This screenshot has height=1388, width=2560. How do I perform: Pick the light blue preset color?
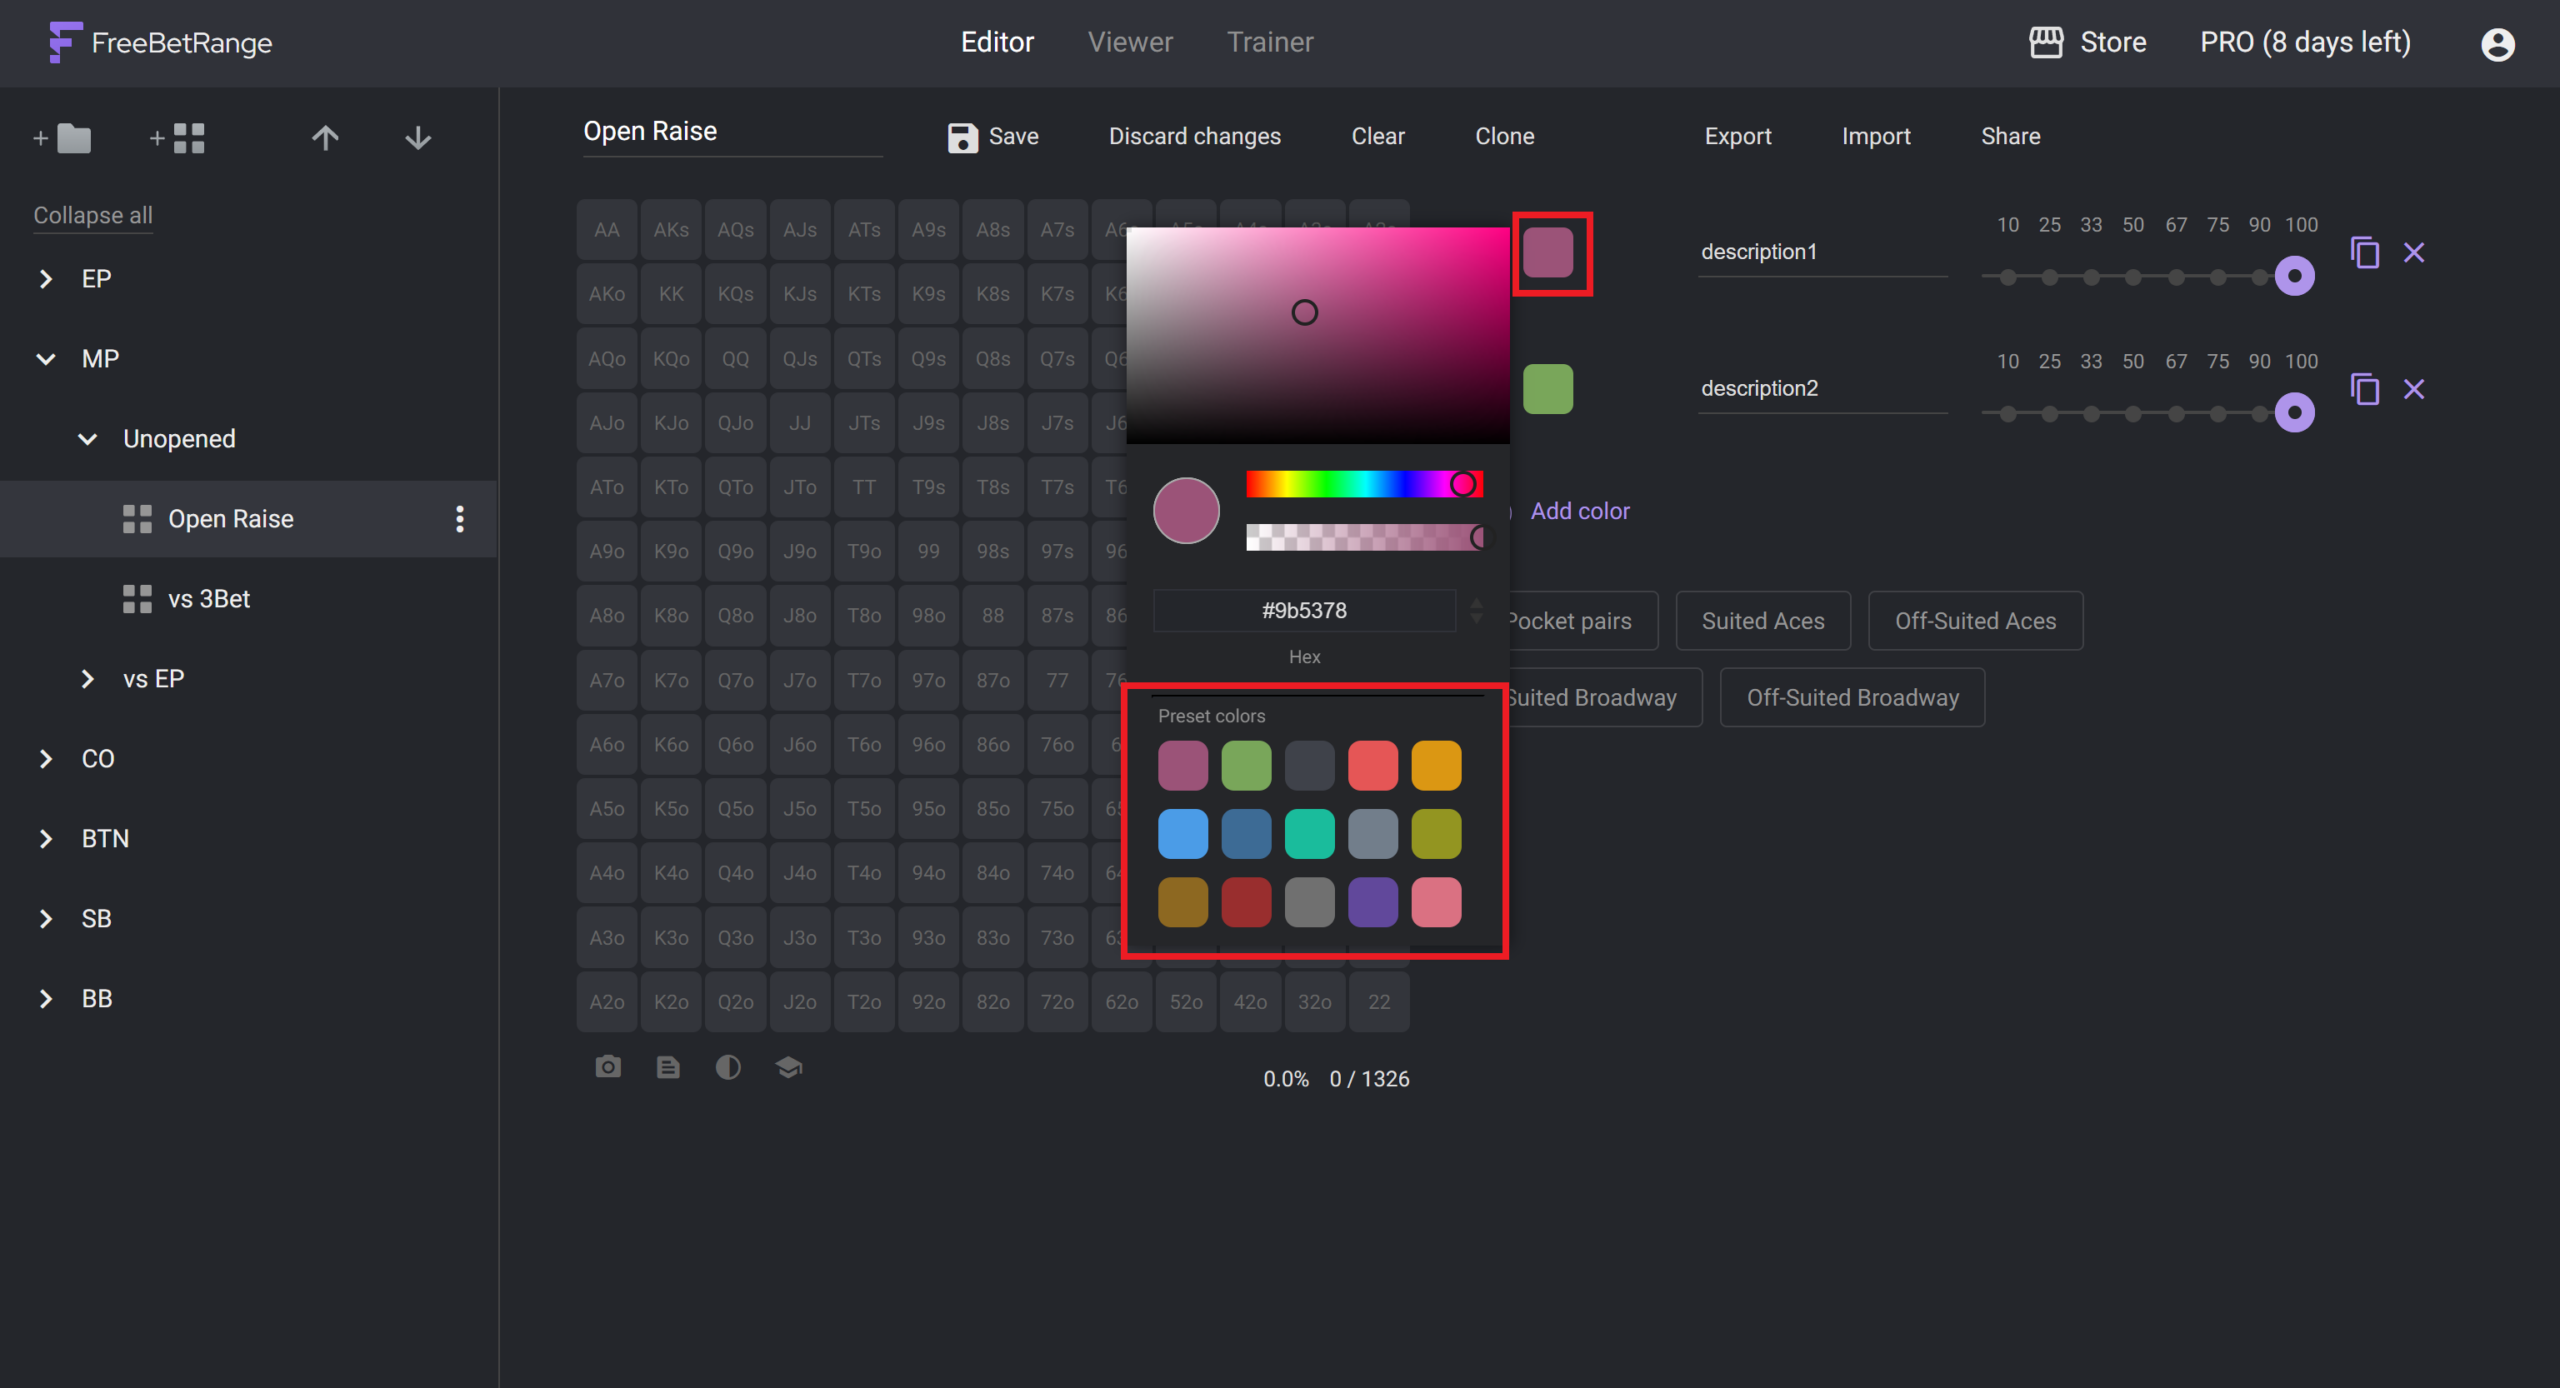click(x=1183, y=834)
